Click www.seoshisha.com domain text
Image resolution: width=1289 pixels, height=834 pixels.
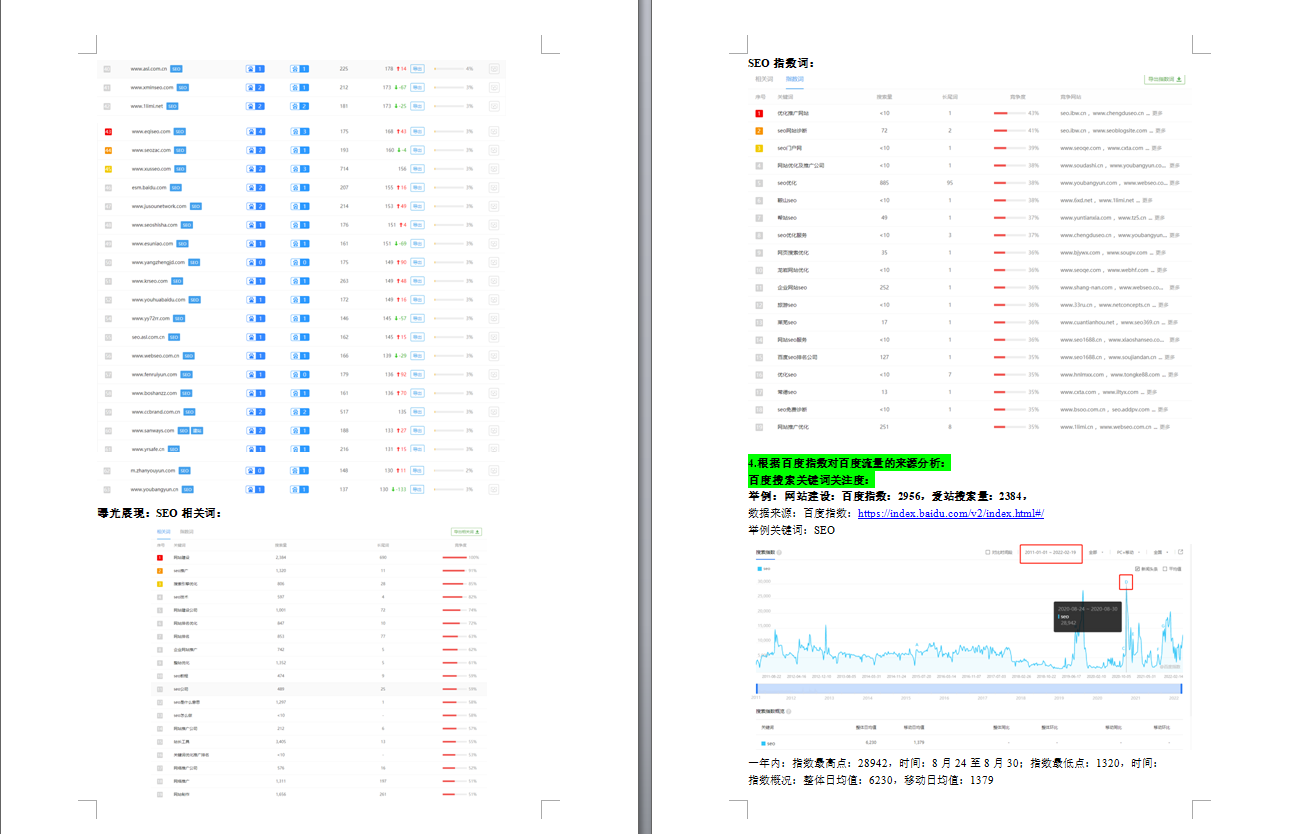[x=155, y=225]
